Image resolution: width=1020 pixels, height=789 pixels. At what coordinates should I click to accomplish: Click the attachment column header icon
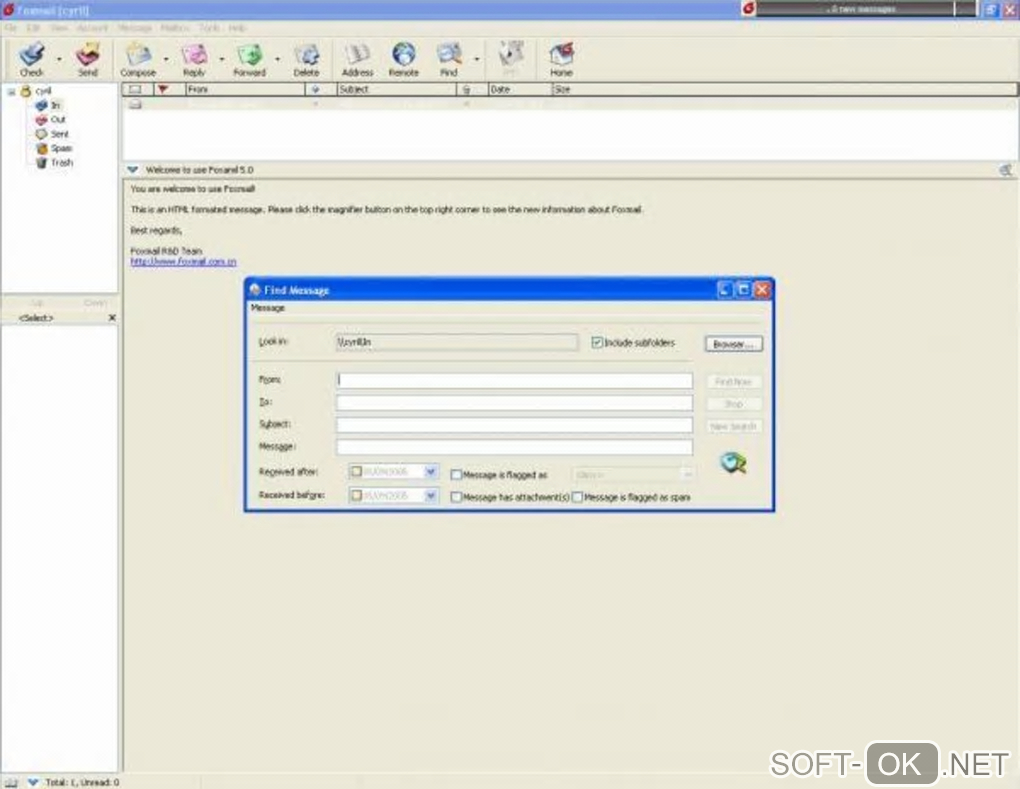[466, 90]
